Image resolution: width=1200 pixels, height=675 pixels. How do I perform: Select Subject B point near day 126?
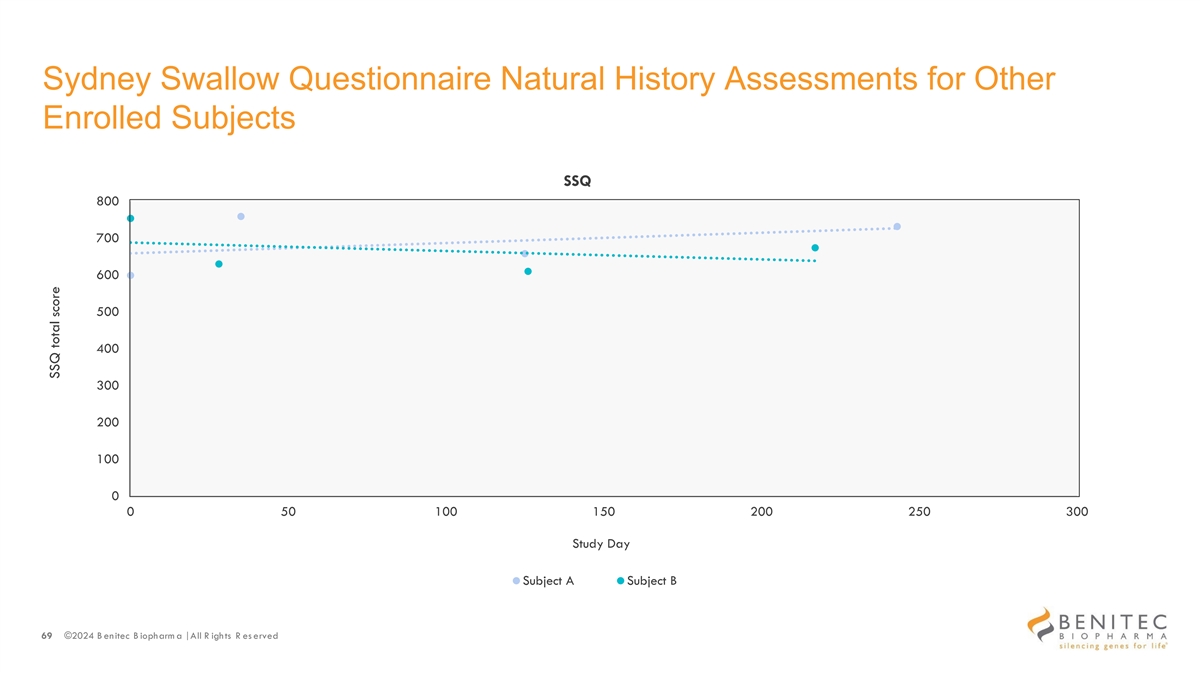528,271
